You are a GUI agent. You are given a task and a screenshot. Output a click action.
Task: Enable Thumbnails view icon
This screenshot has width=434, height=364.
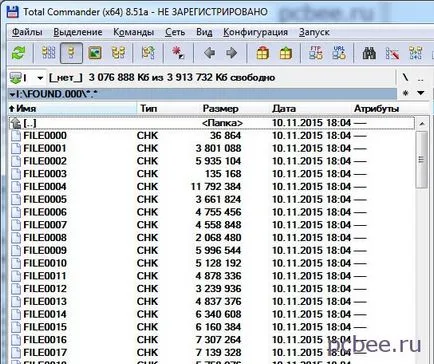click(x=95, y=53)
